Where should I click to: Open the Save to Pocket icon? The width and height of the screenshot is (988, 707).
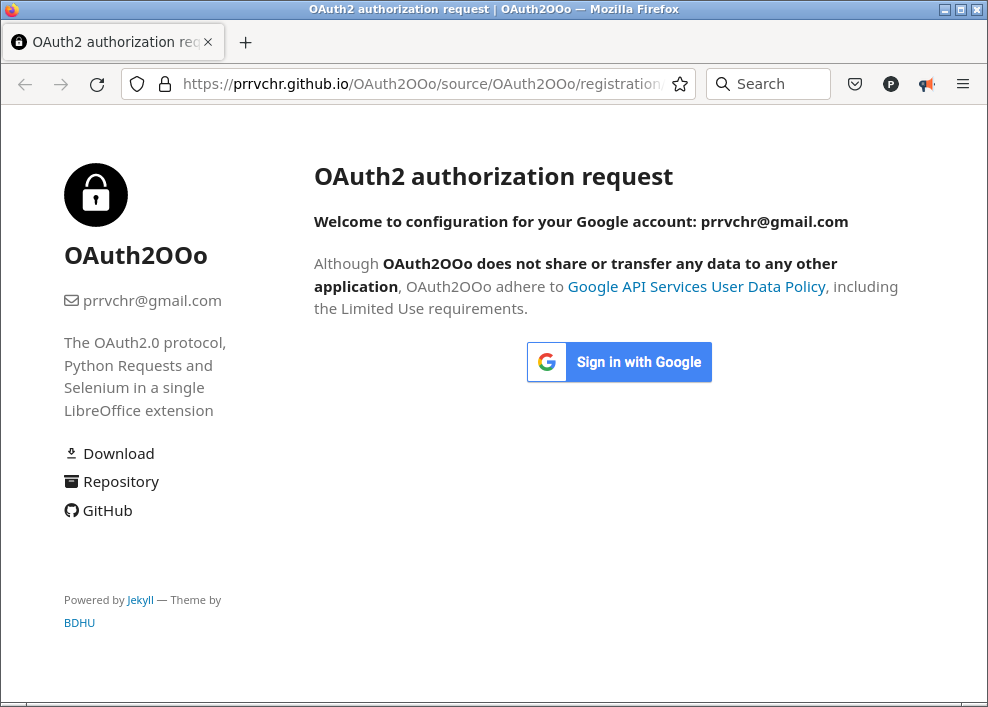pyautogui.click(x=854, y=84)
